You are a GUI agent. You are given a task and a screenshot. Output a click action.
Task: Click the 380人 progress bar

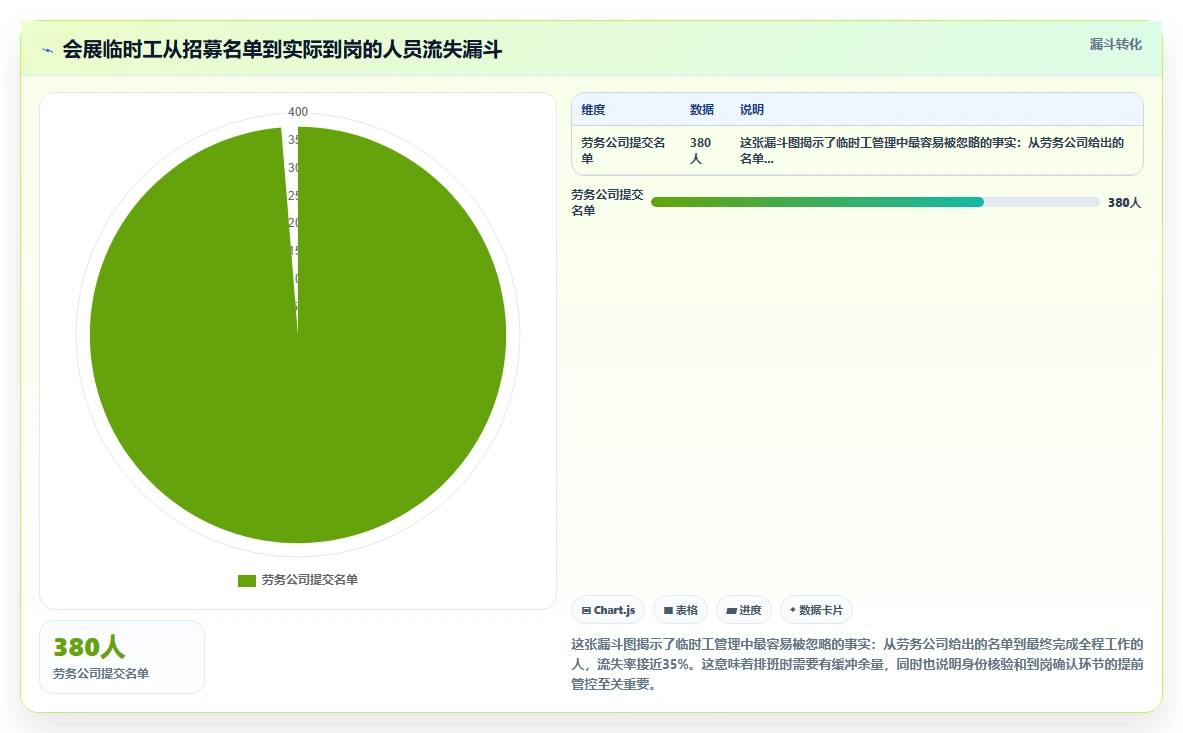875,202
